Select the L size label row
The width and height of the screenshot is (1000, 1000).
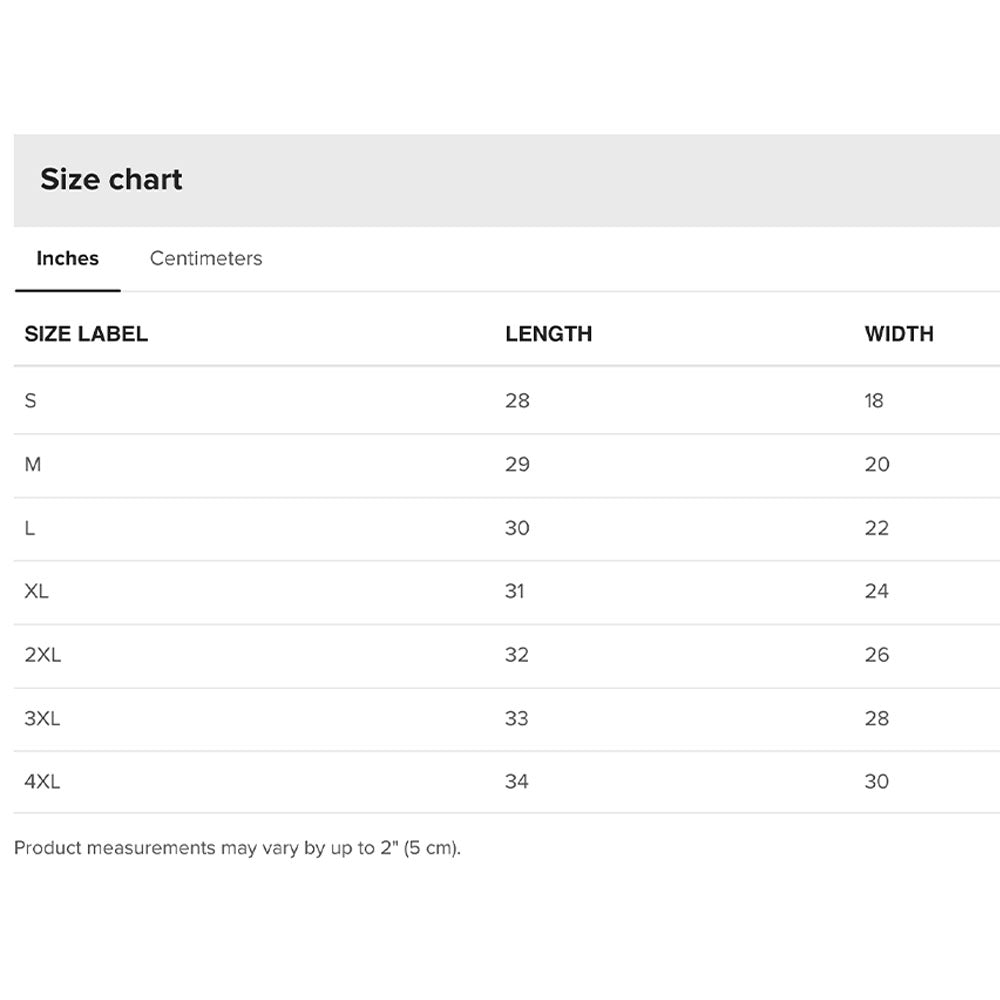[30, 528]
